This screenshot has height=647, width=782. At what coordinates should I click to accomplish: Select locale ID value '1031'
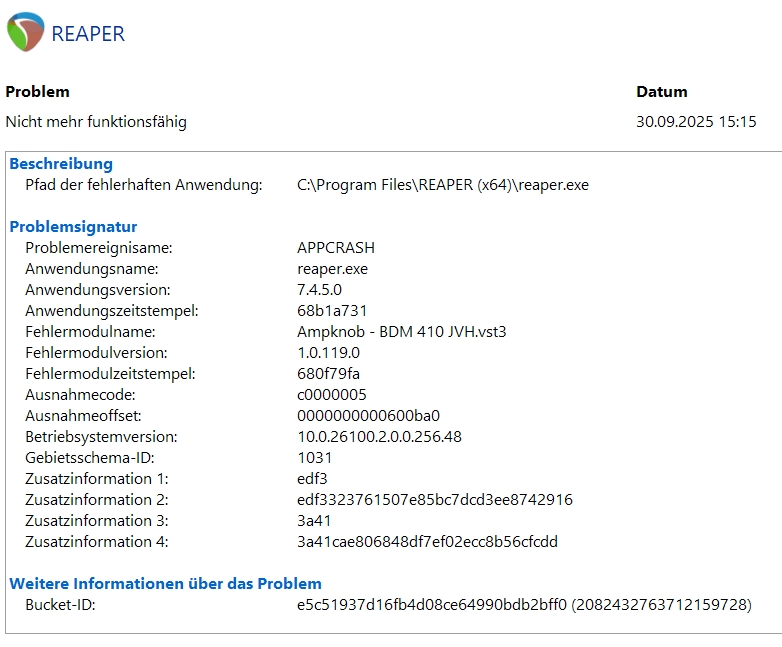(x=314, y=457)
